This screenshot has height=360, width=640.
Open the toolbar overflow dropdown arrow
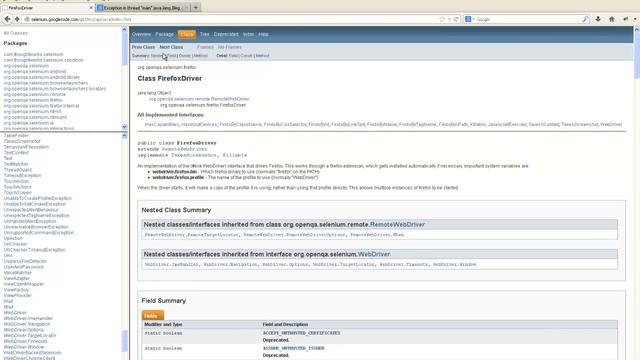pos(635,19)
